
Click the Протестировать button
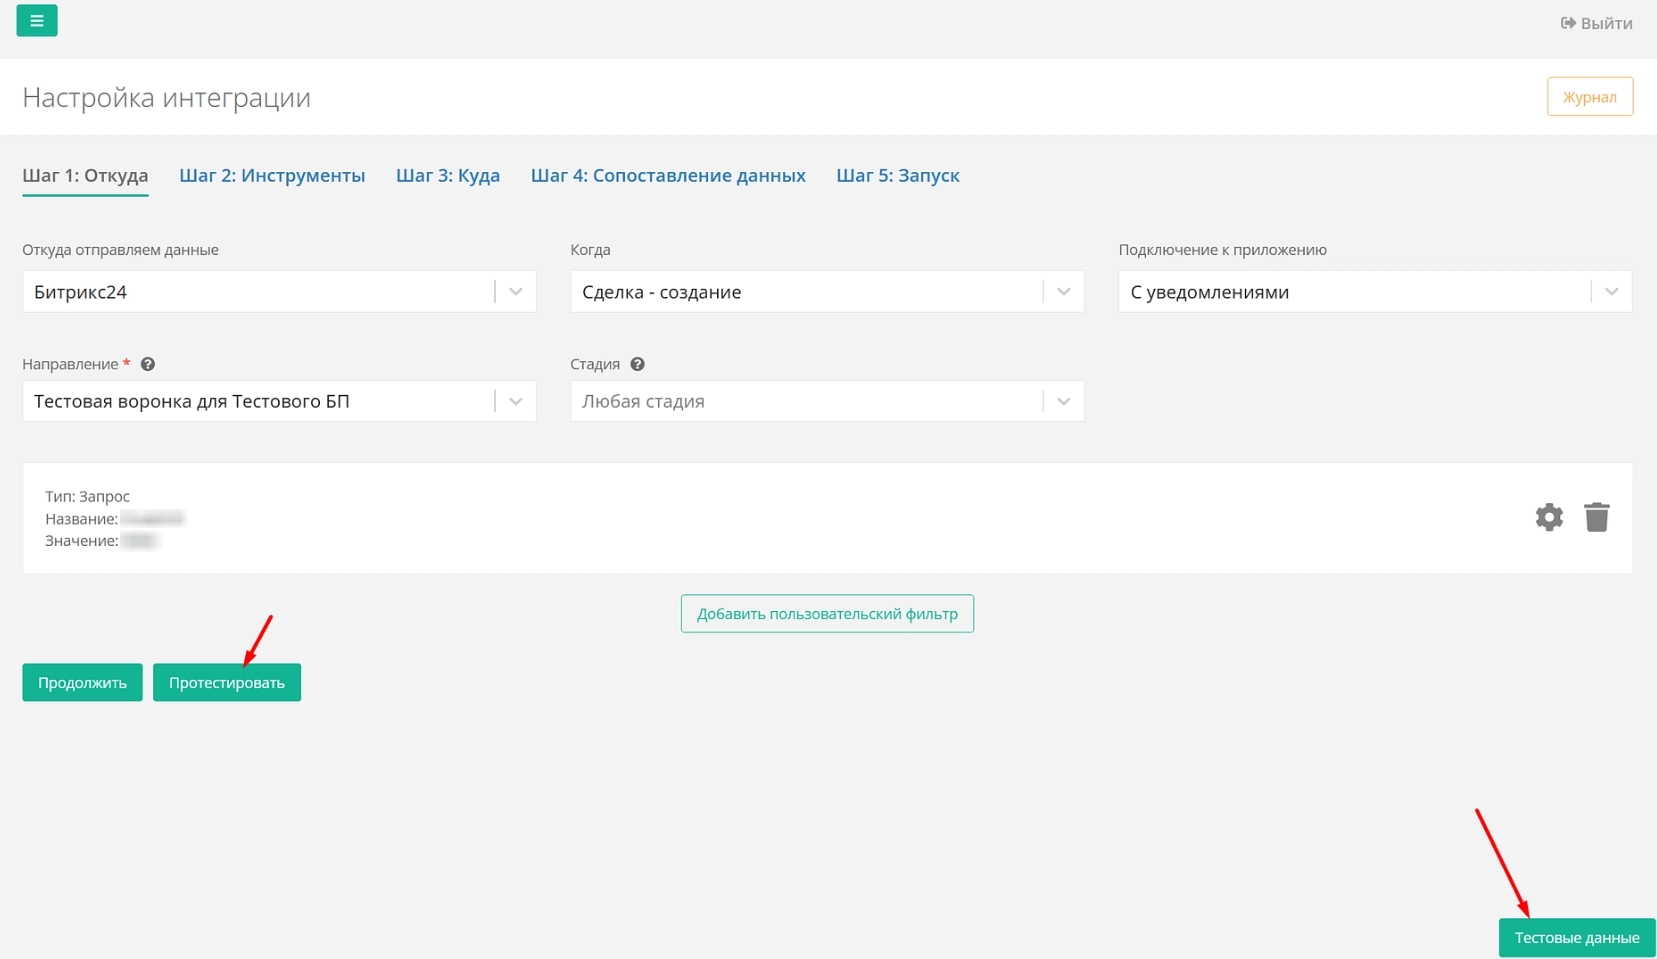click(227, 683)
